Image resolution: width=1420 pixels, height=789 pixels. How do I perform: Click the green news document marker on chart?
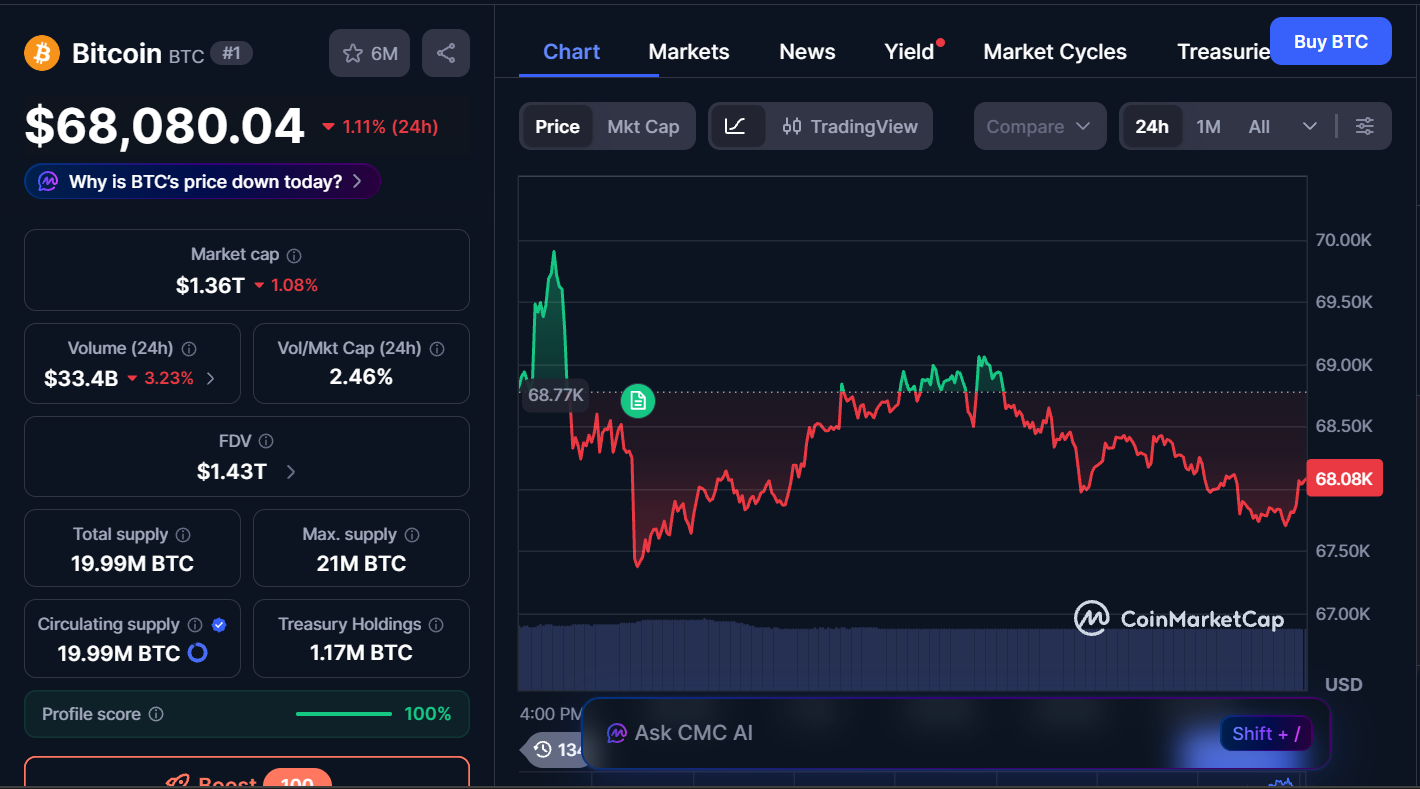[638, 401]
